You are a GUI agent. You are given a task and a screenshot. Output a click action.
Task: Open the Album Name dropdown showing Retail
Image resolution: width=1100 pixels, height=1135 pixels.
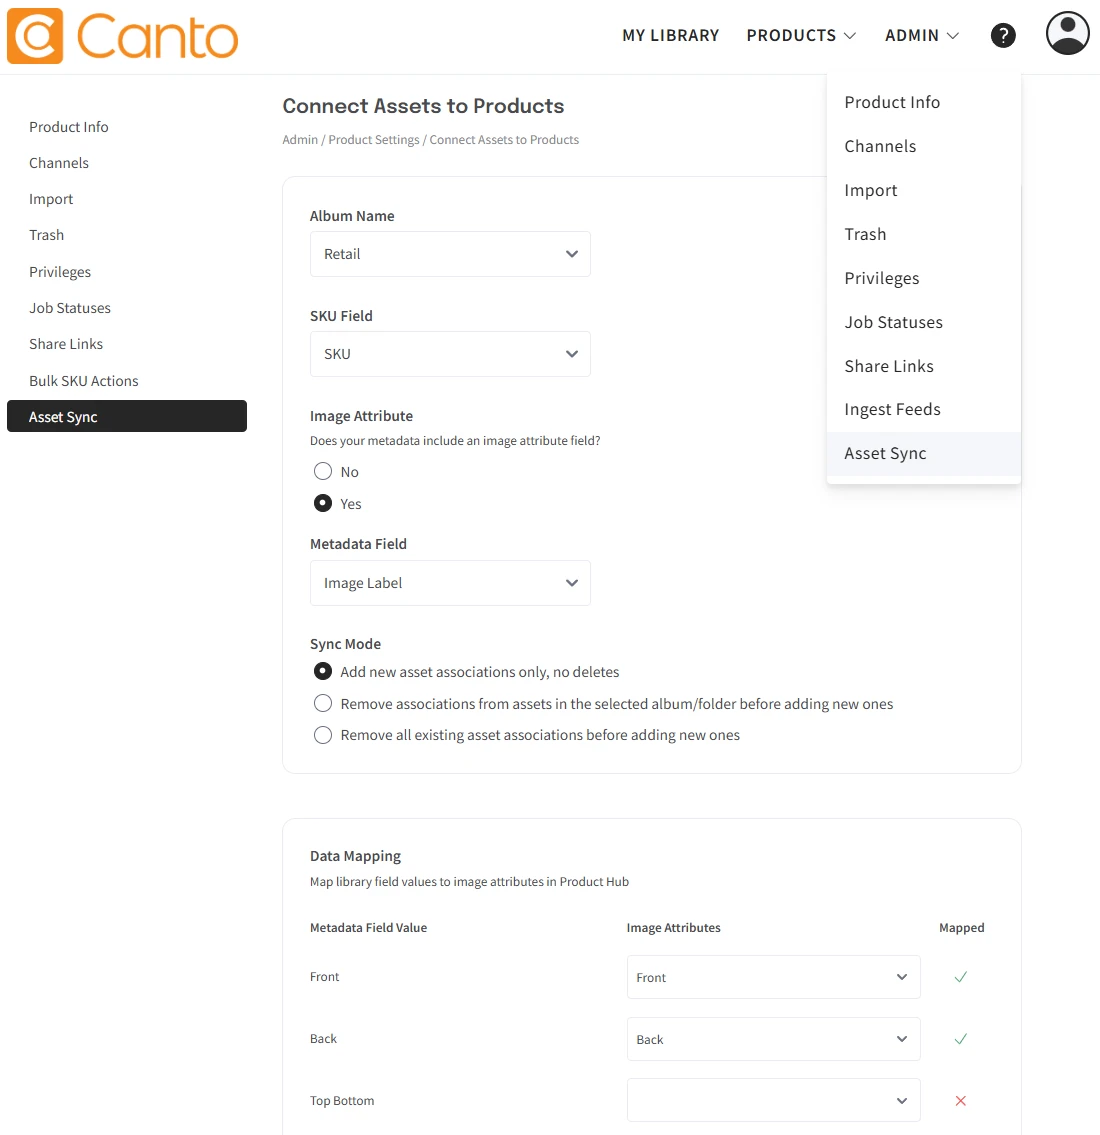pos(450,254)
